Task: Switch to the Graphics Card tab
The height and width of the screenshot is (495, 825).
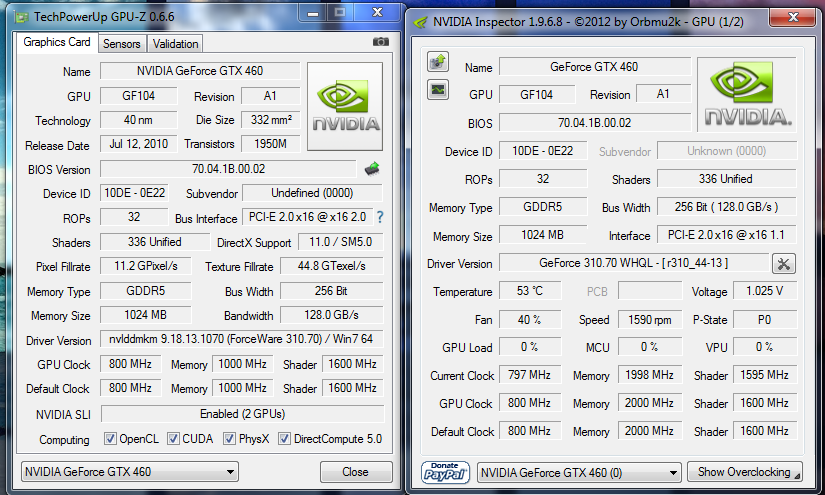Action: tap(57, 42)
